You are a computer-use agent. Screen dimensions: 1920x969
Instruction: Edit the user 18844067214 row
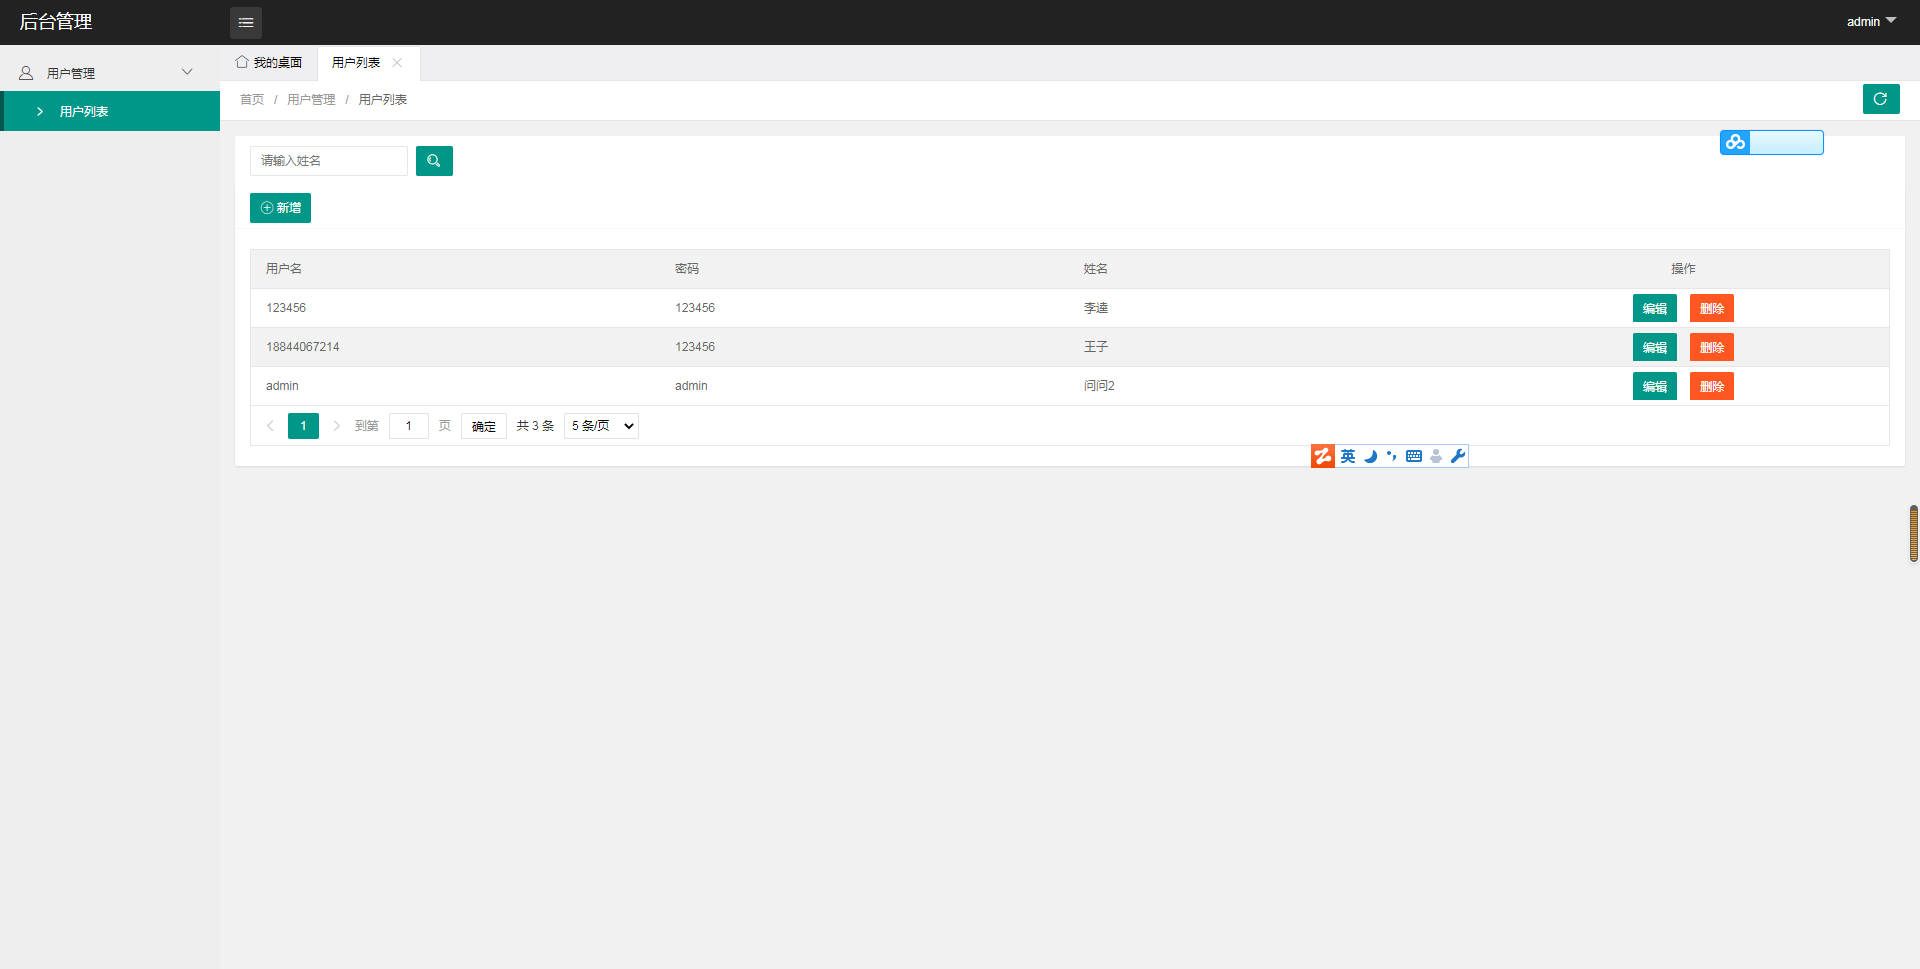point(1655,347)
